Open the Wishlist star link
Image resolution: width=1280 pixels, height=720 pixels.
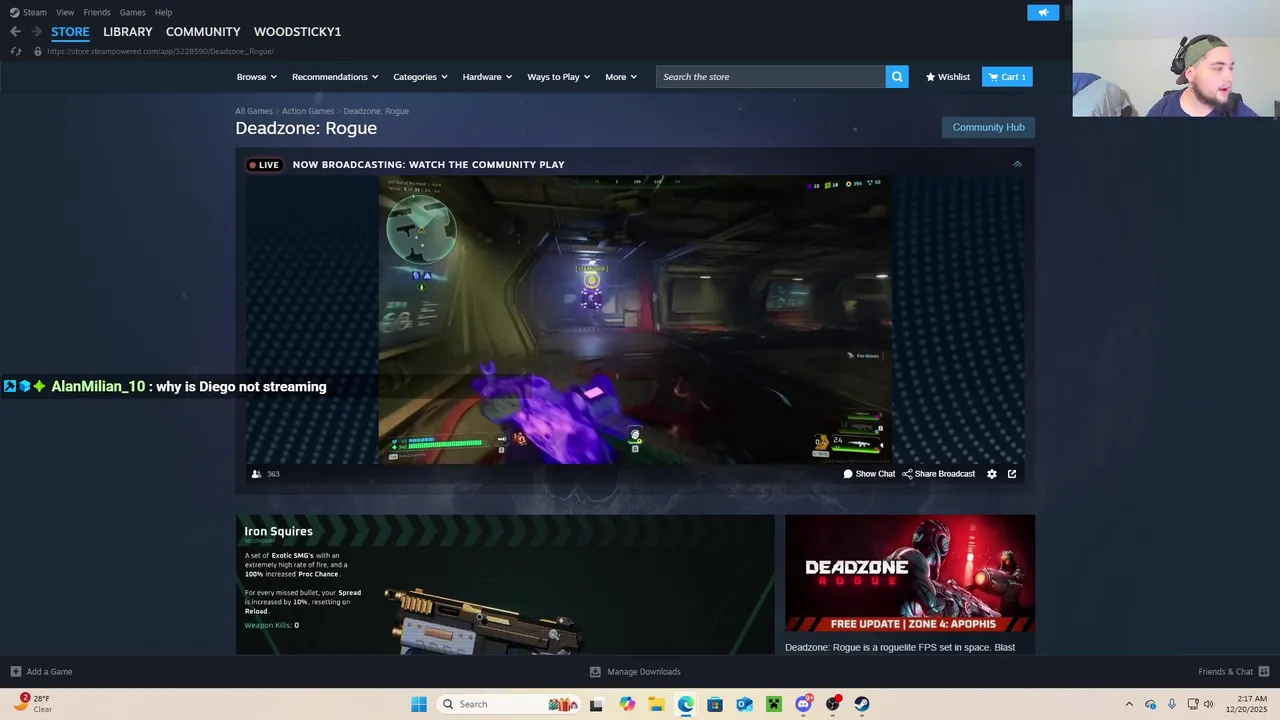(x=948, y=77)
